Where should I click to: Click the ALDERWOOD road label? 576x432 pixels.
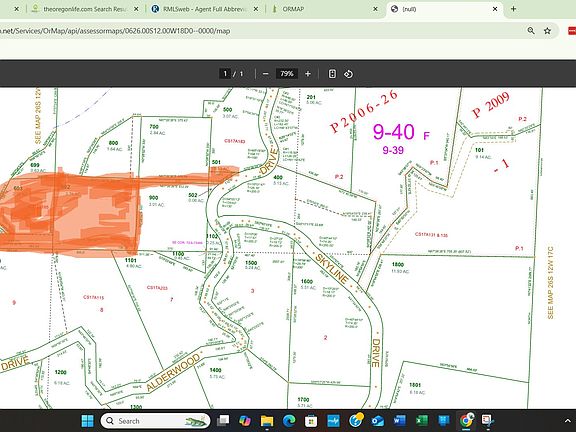(x=173, y=372)
